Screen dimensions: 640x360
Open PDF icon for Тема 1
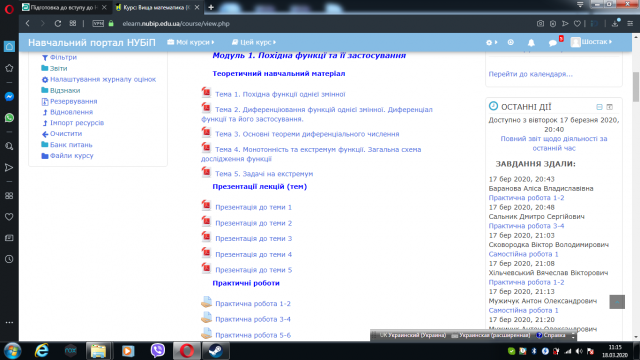(206, 92)
